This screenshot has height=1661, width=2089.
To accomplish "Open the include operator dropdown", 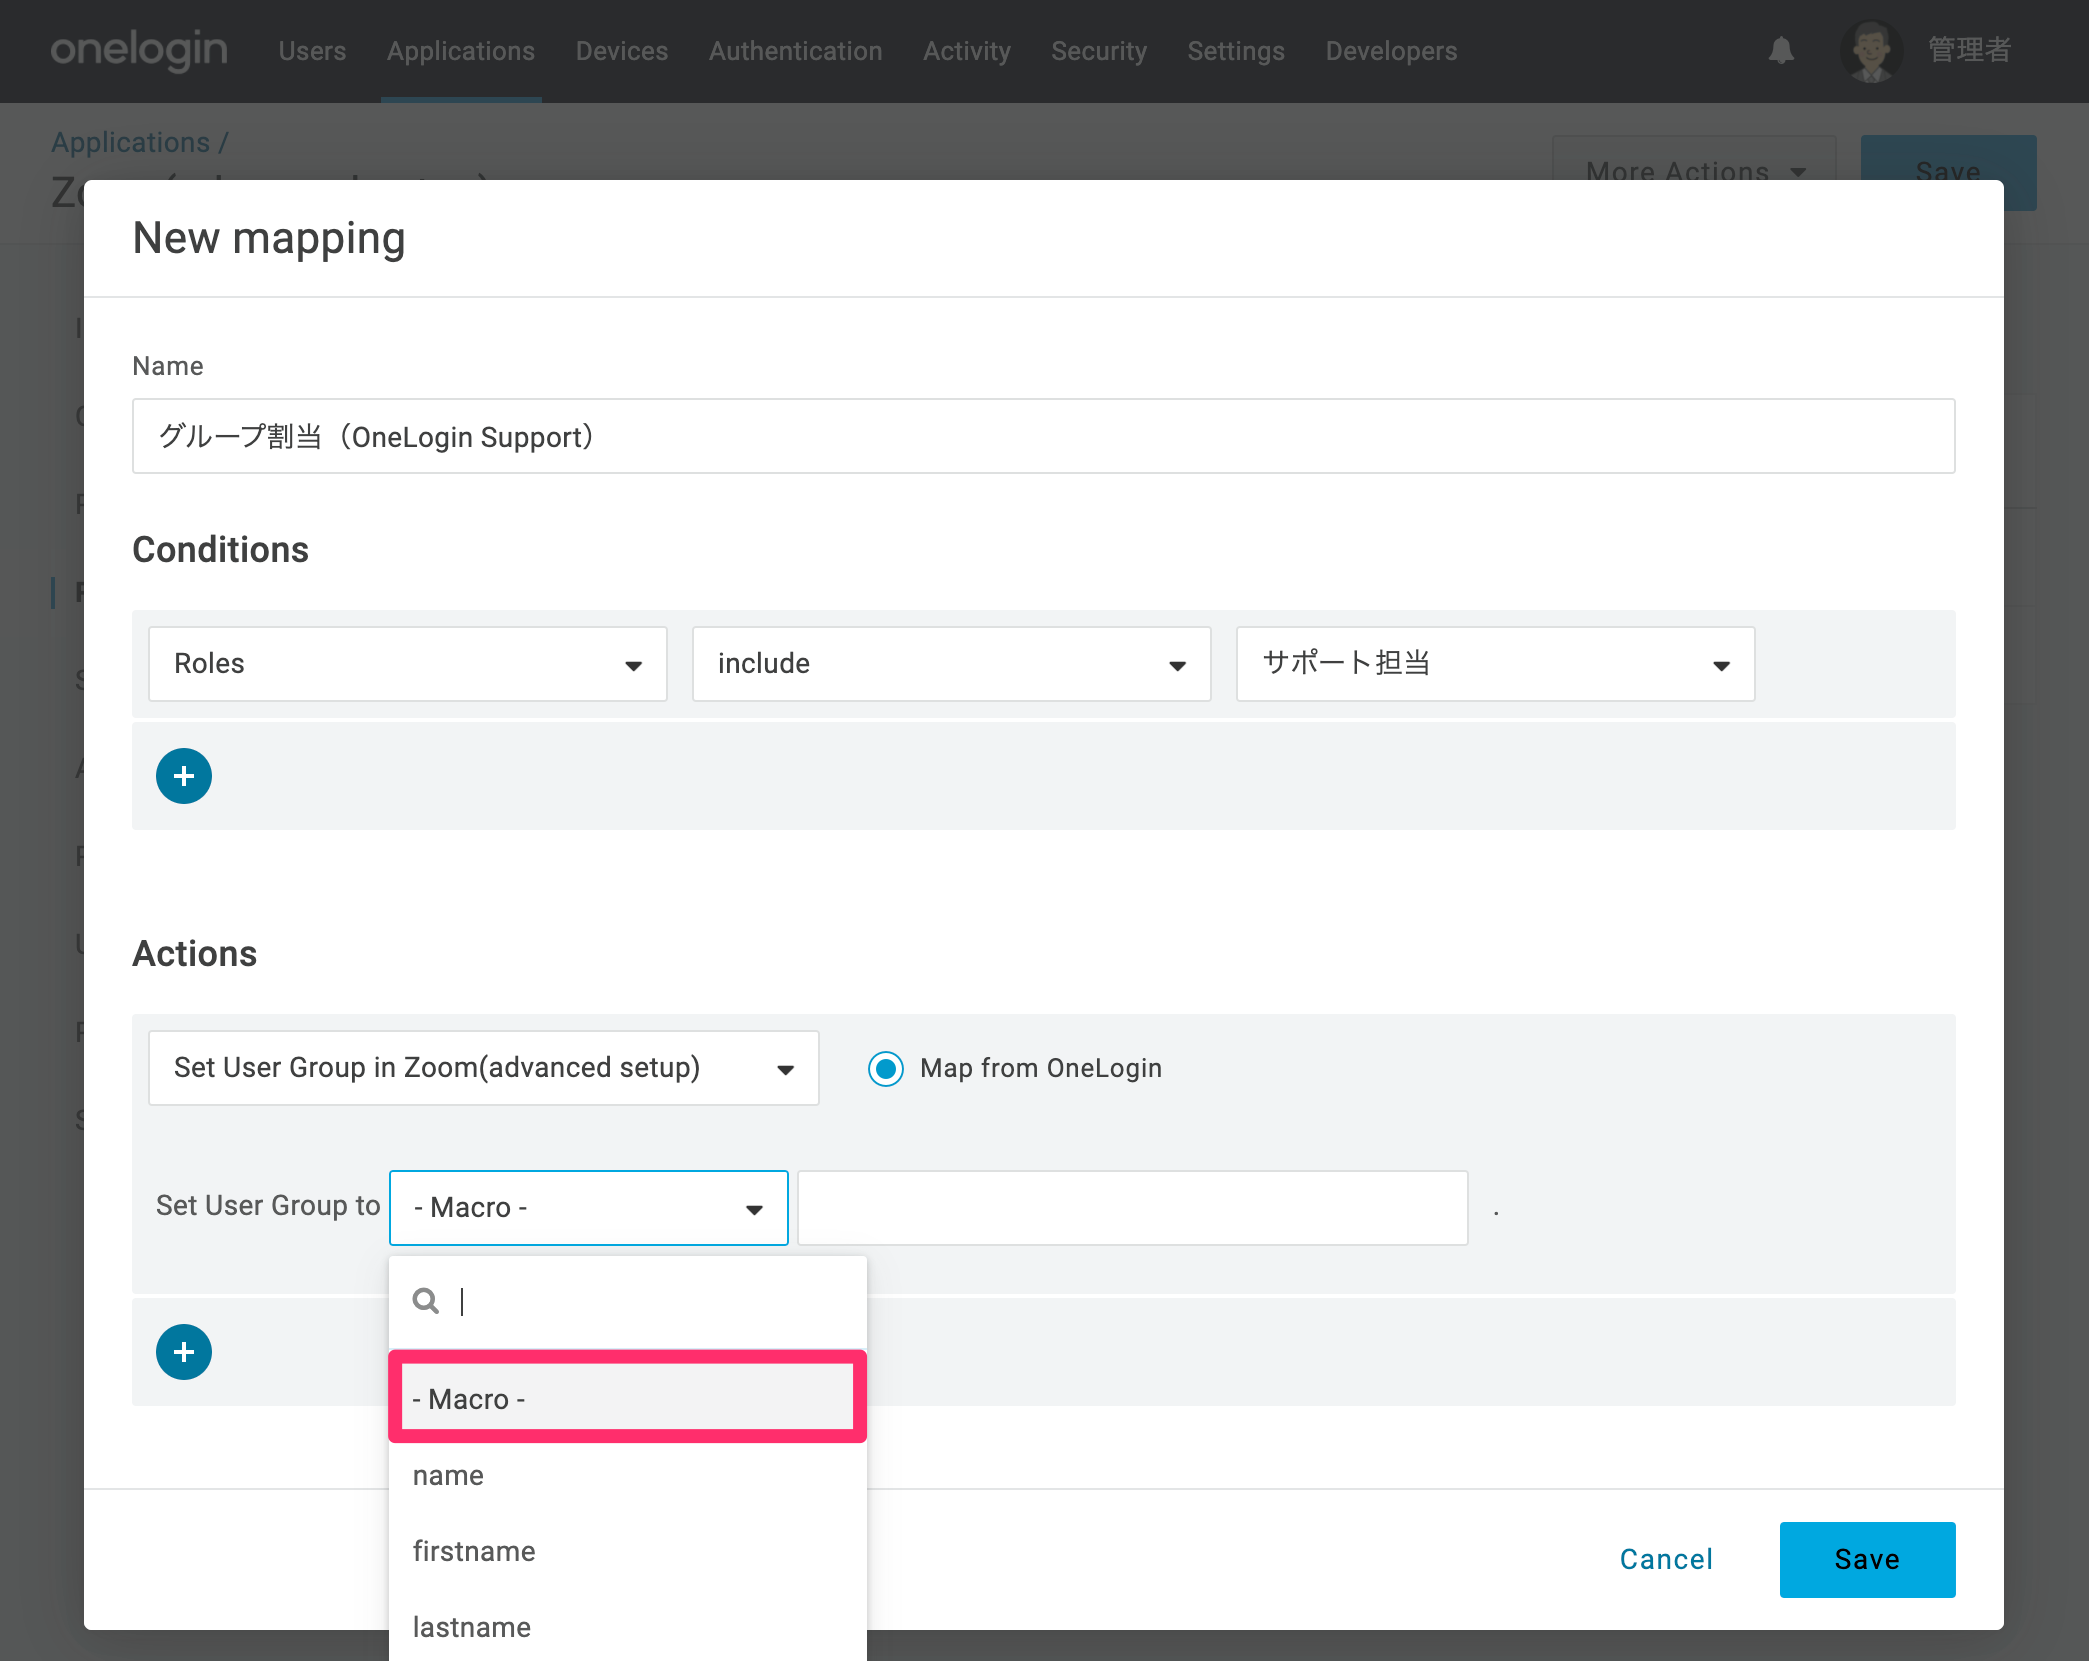I will pyautogui.click(x=952, y=664).
